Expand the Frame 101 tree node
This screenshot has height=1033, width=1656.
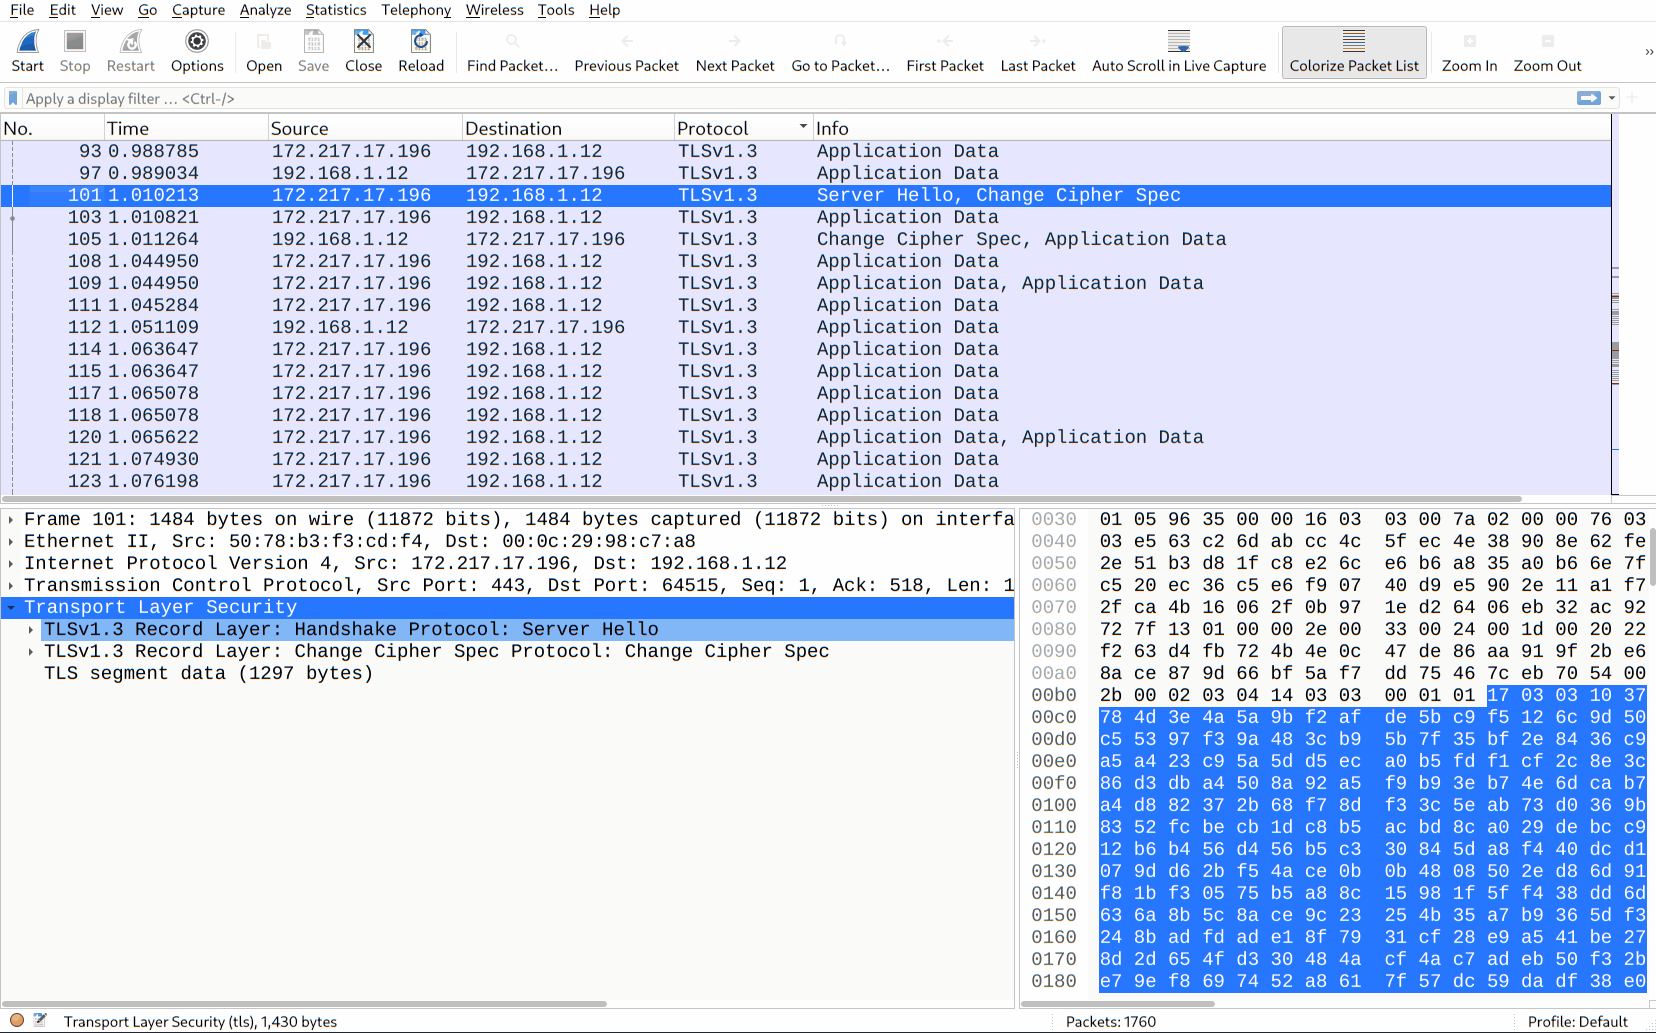(11, 519)
